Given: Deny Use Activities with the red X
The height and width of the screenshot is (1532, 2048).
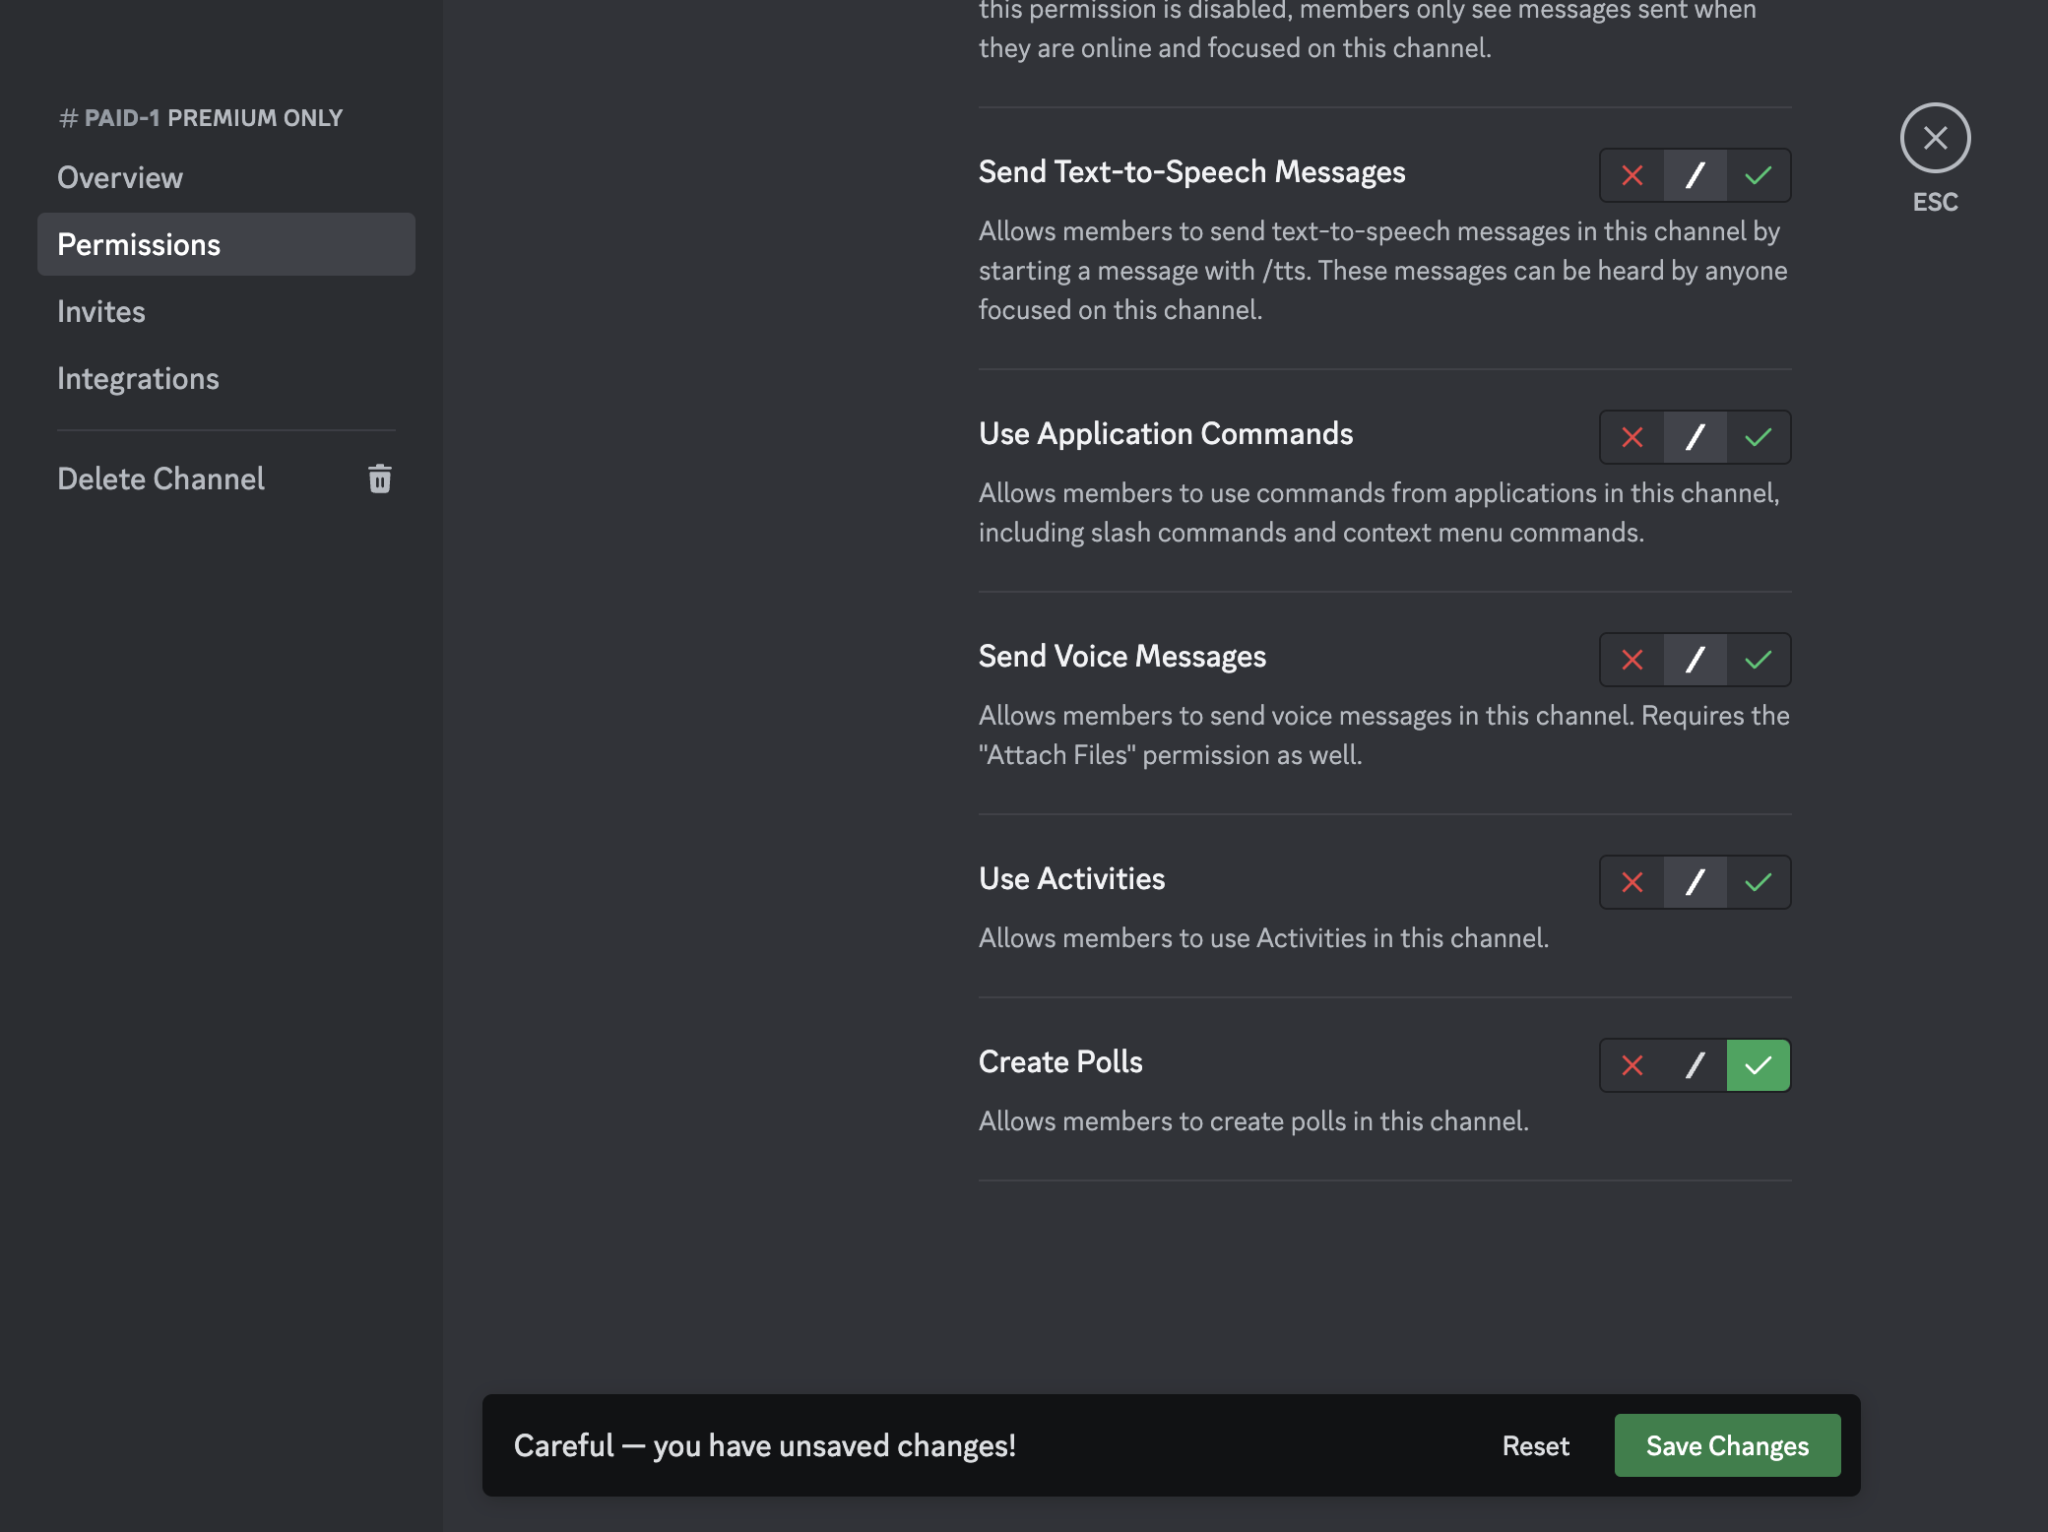Looking at the screenshot, I should (x=1631, y=882).
